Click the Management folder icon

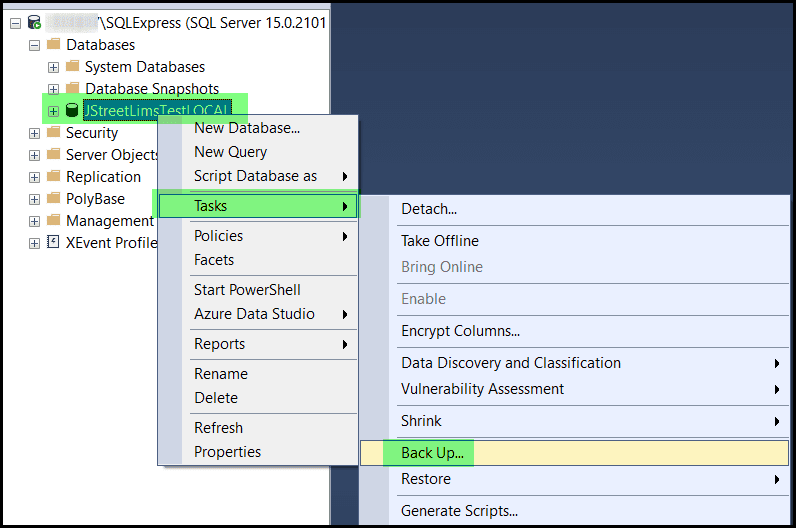[54, 220]
